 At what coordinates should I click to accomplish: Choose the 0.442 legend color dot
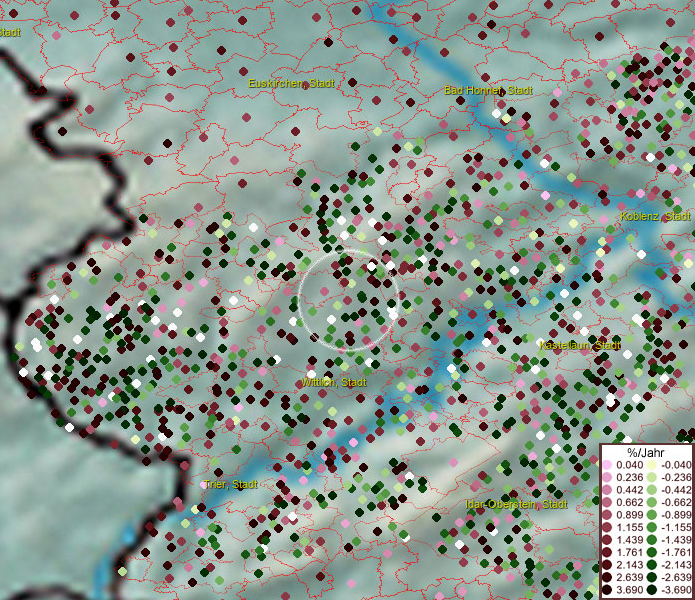[x=608, y=490]
